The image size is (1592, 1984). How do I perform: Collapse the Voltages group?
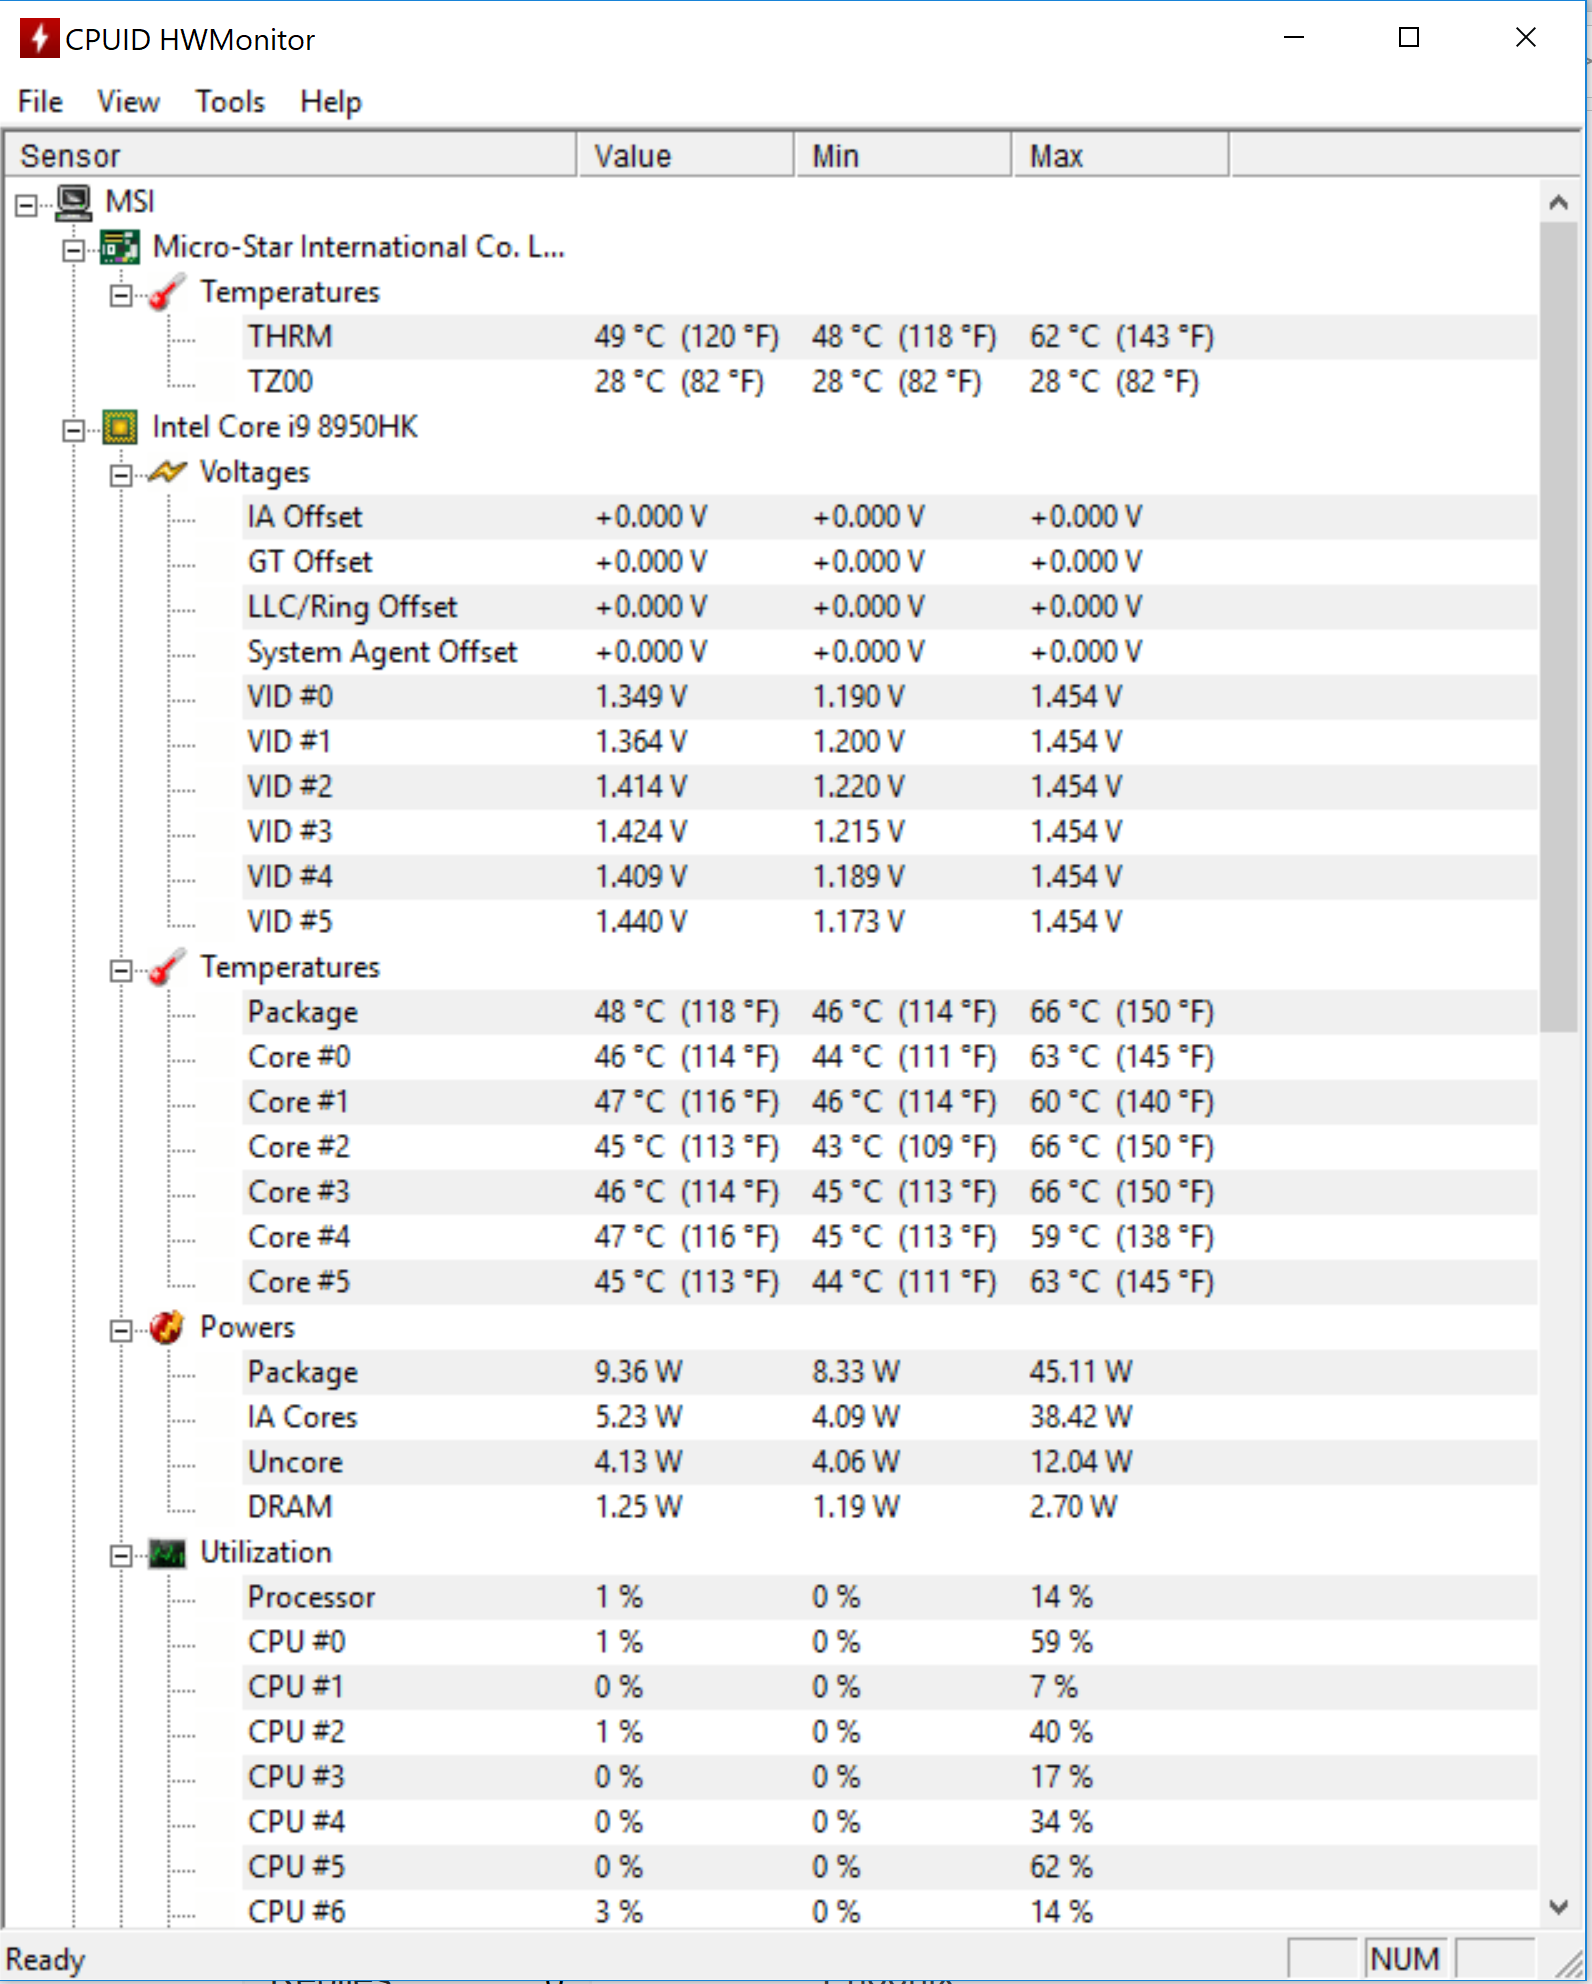click(121, 475)
